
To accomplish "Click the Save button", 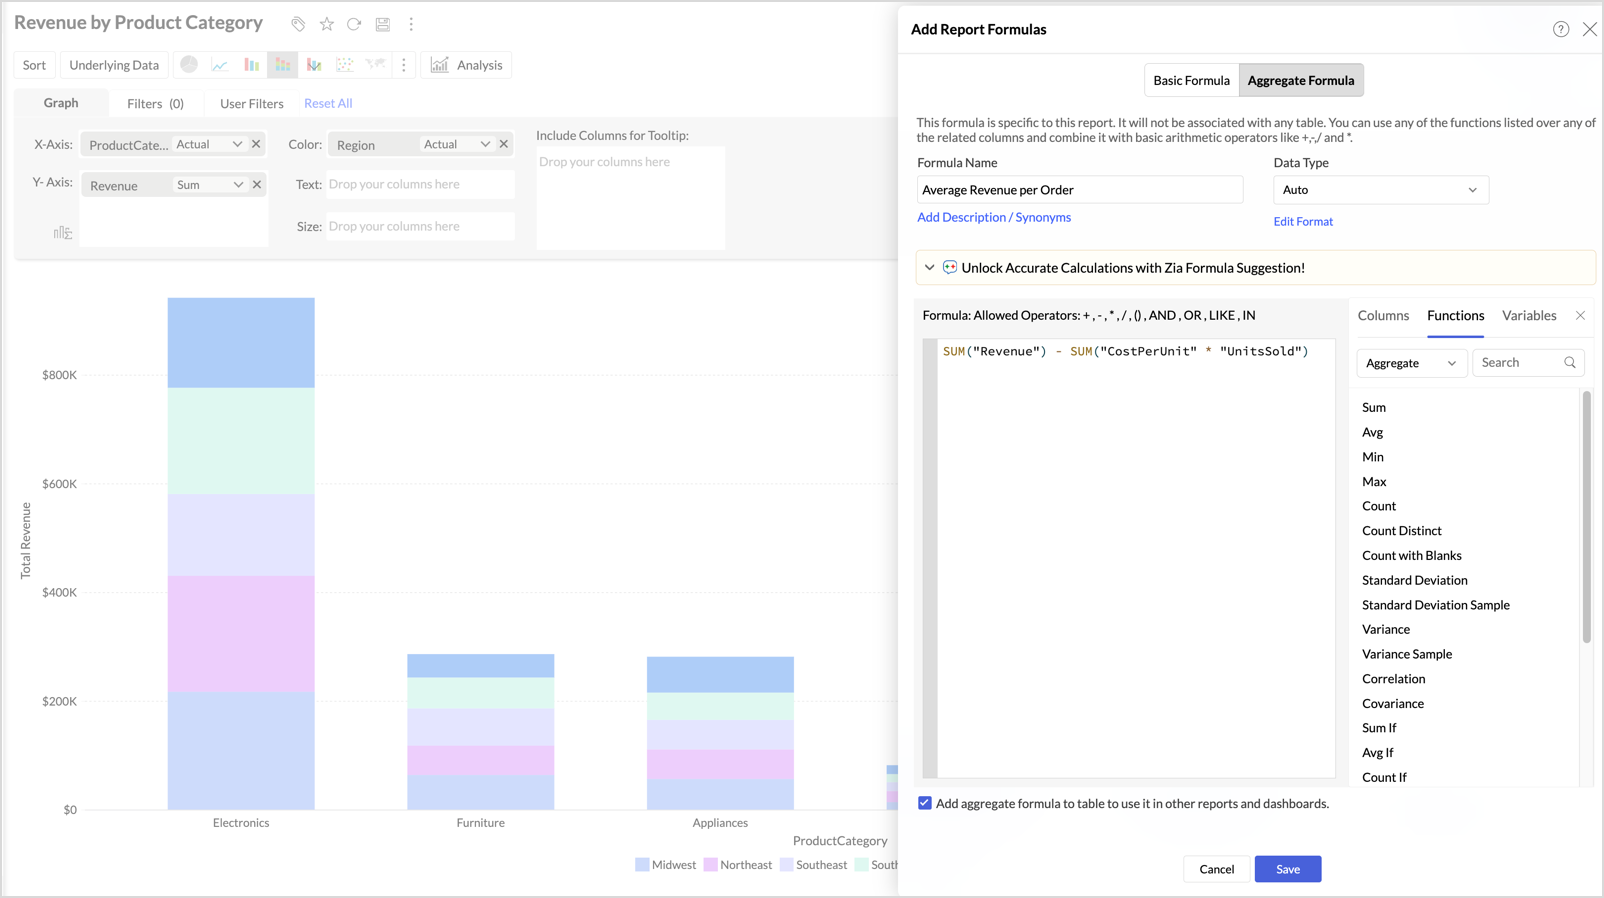I will coord(1287,869).
